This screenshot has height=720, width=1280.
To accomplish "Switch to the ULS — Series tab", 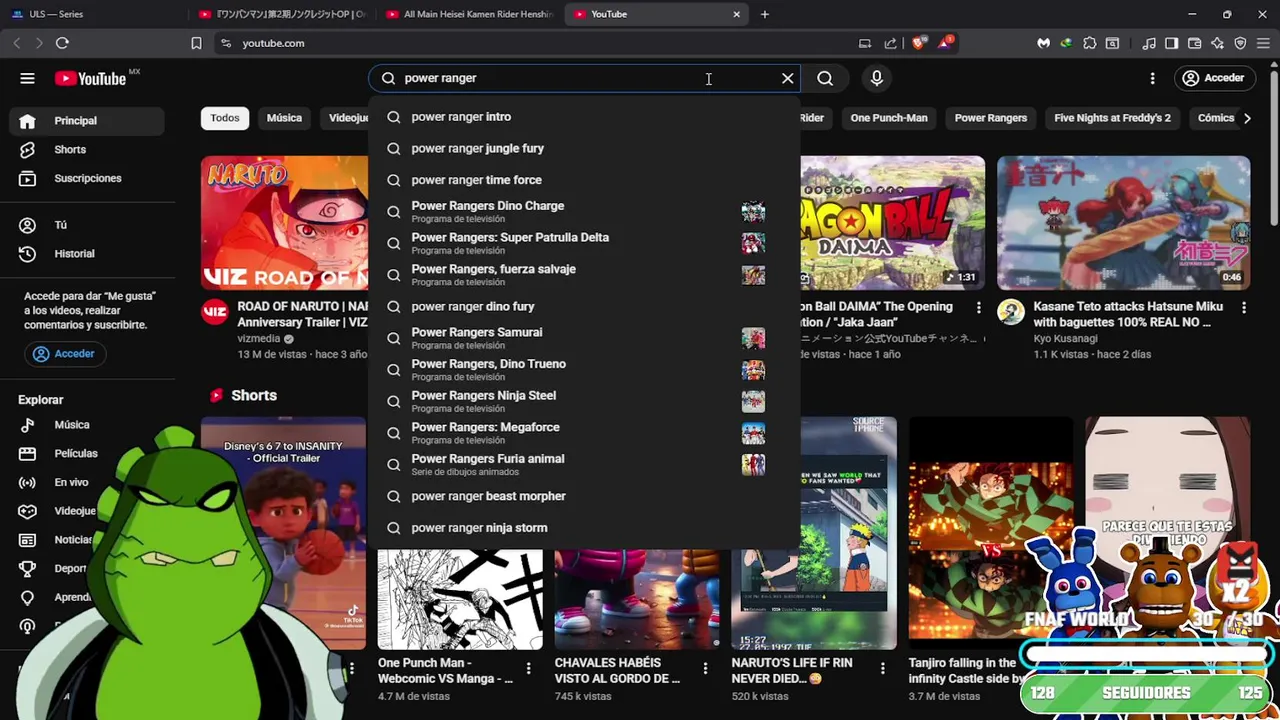I will [x=94, y=14].
